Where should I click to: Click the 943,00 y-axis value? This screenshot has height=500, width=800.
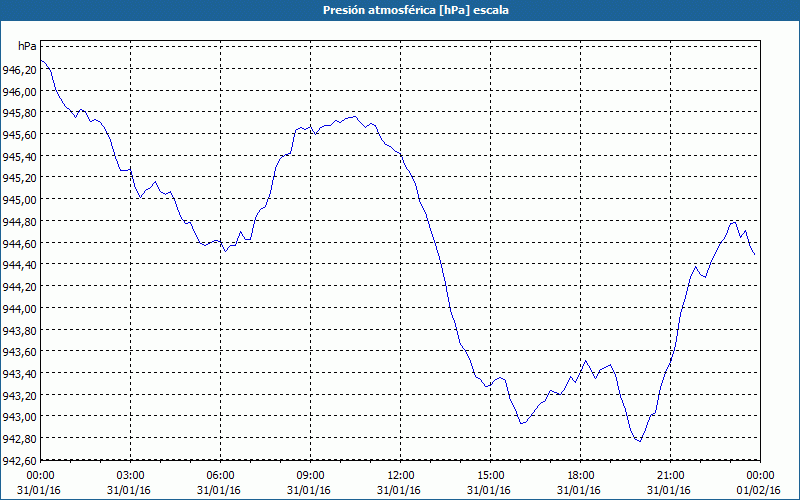[19, 417]
